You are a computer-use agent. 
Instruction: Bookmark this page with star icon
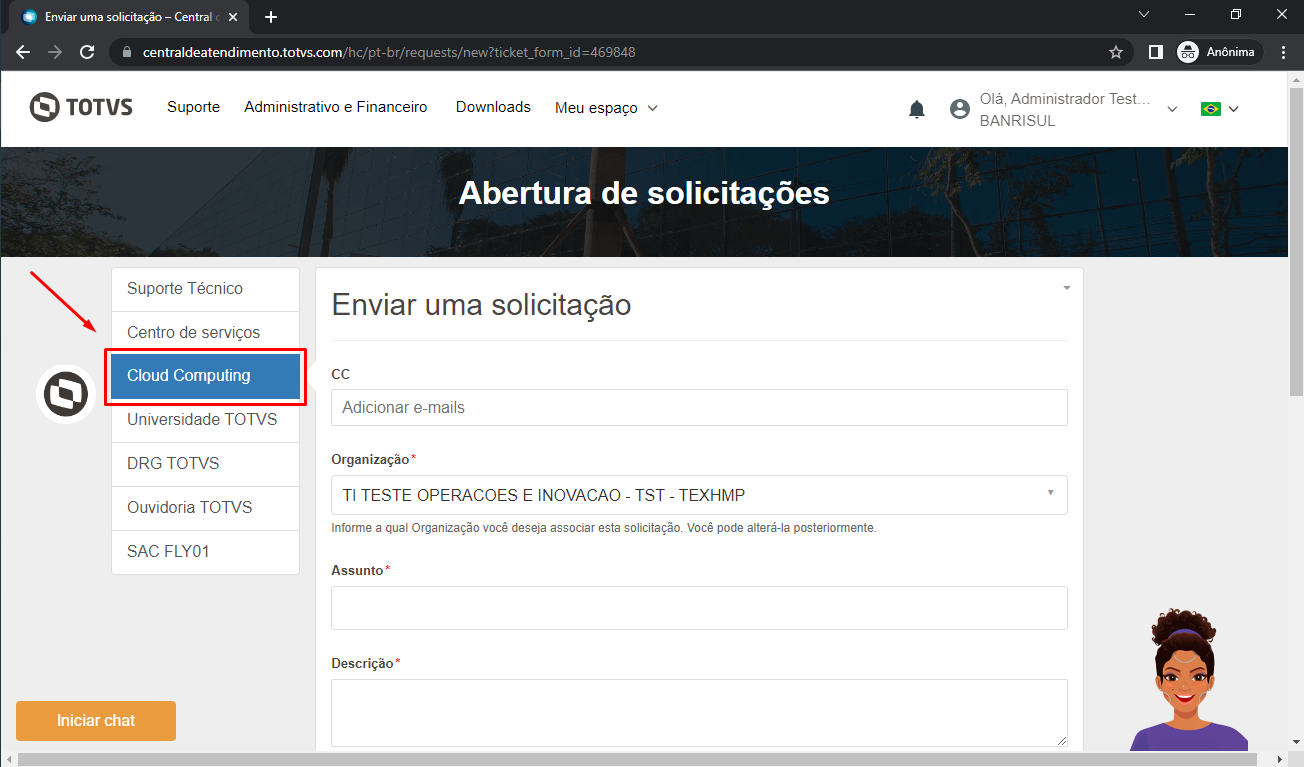pos(1116,52)
